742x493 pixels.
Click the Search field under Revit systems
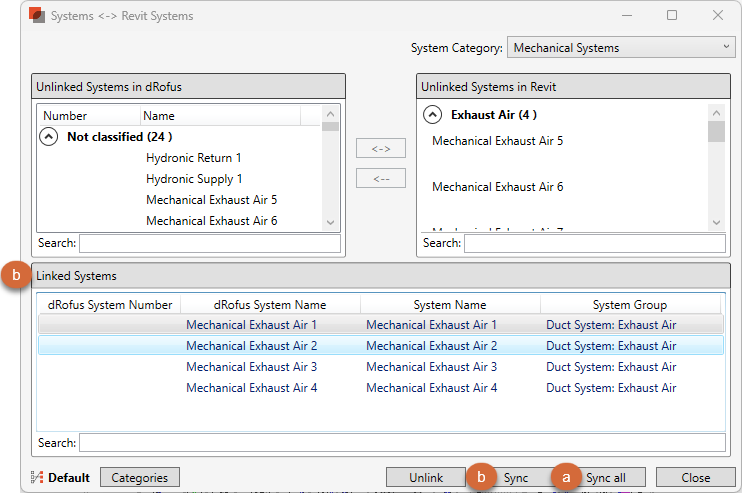[594, 243]
